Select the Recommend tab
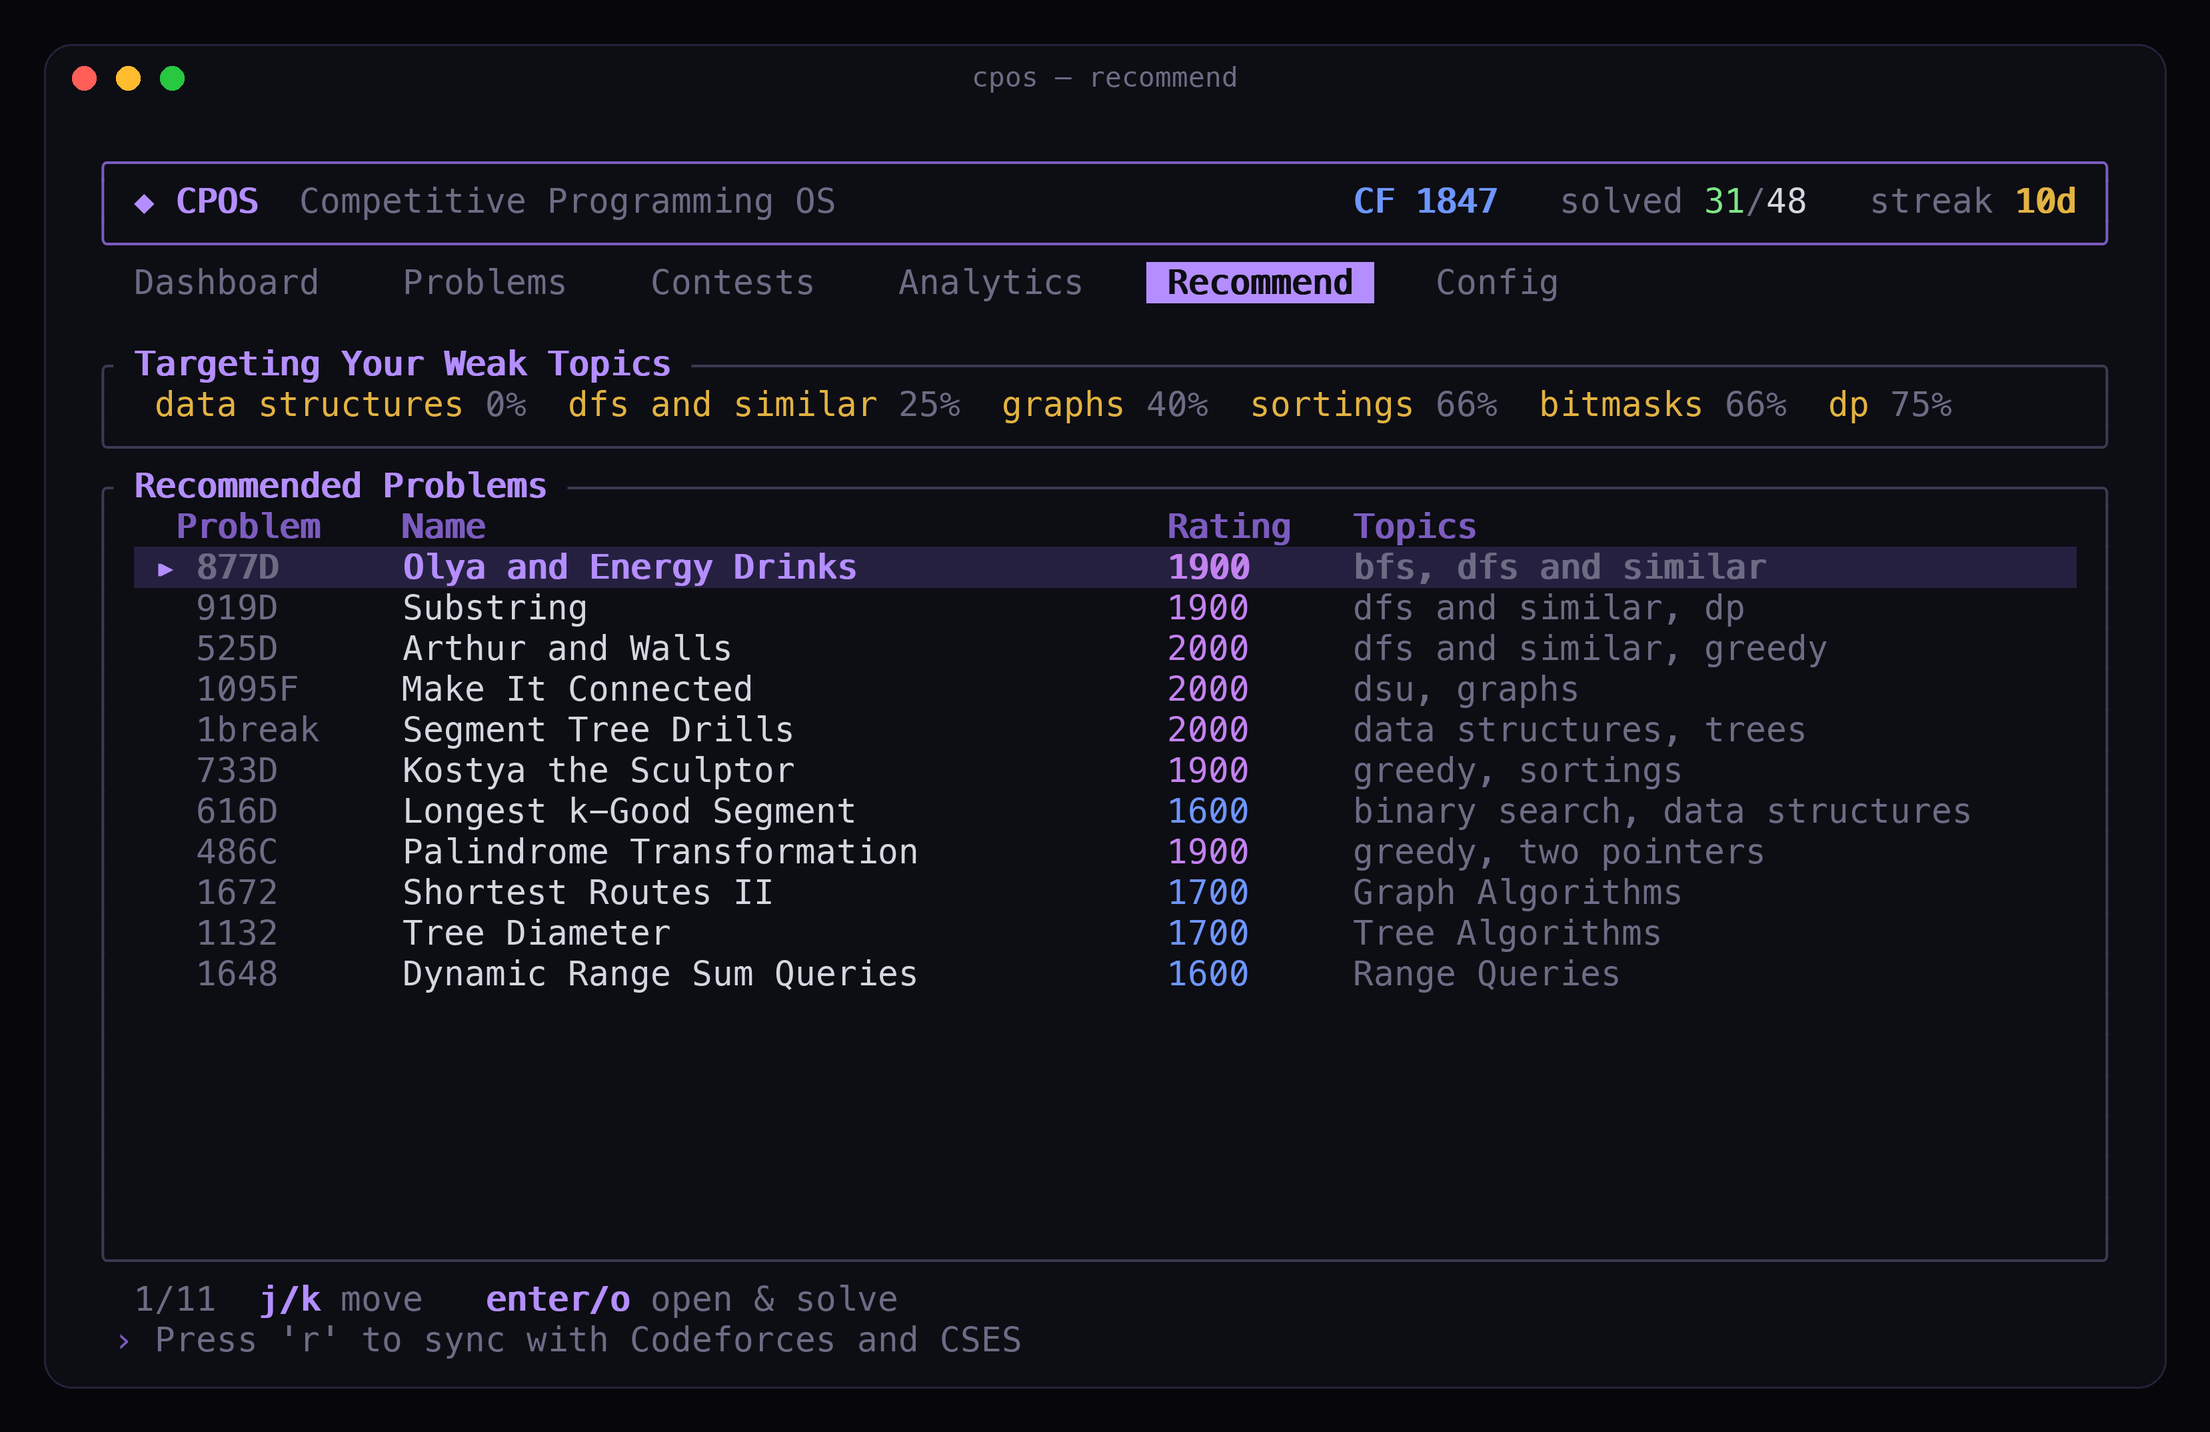 [x=1260, y=283]
